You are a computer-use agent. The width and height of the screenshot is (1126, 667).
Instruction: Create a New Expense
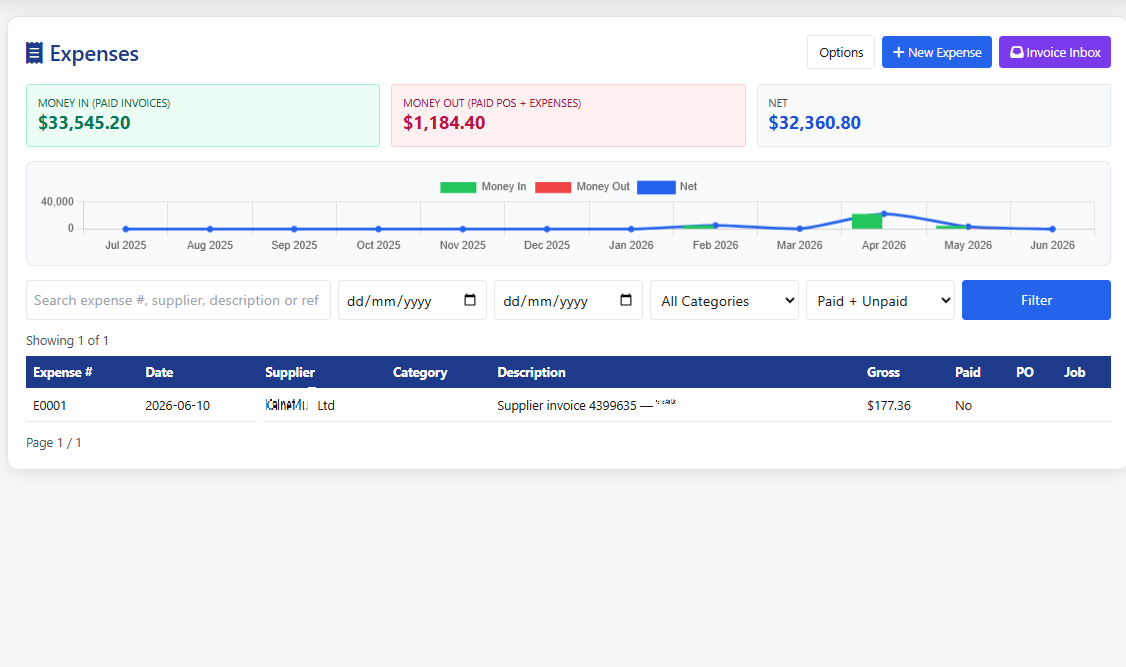(936, 52)
